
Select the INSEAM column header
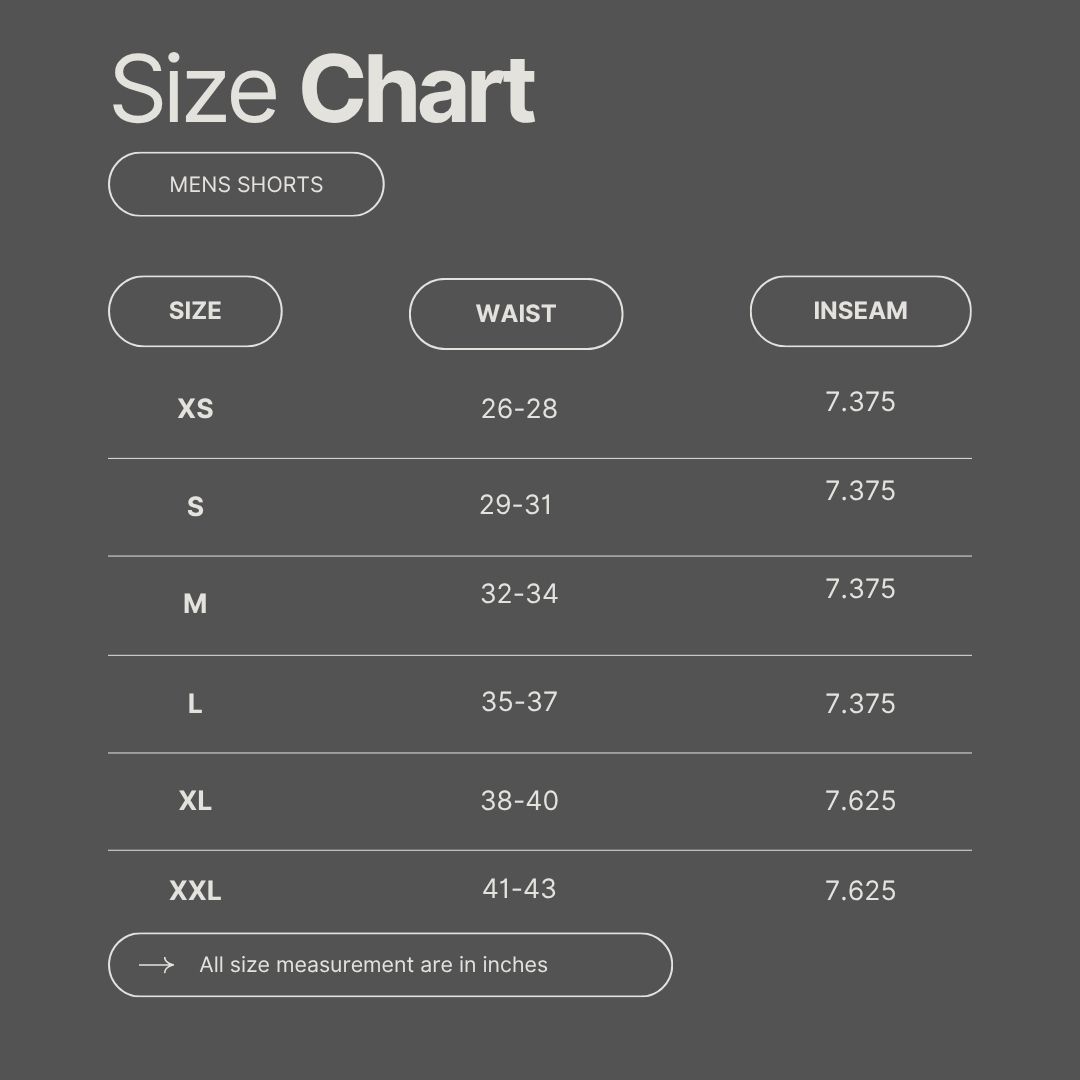pos(860,311)
